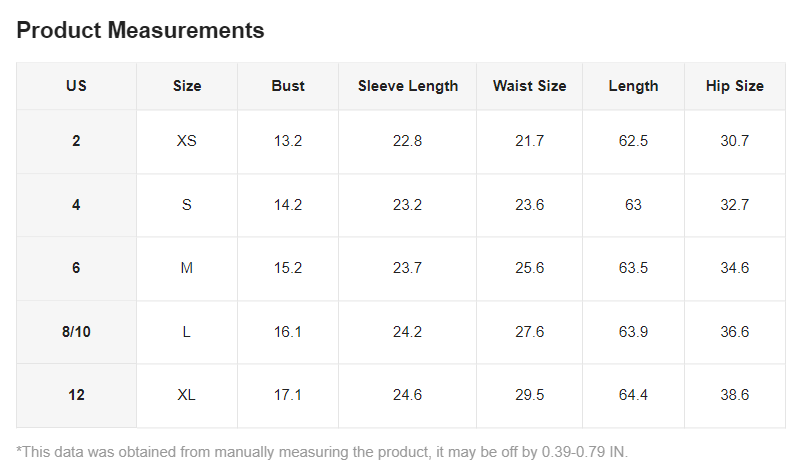Click the bust value 17.1 for XL
The height and width of the screenshot is (469, 801).
coord(288,395)
